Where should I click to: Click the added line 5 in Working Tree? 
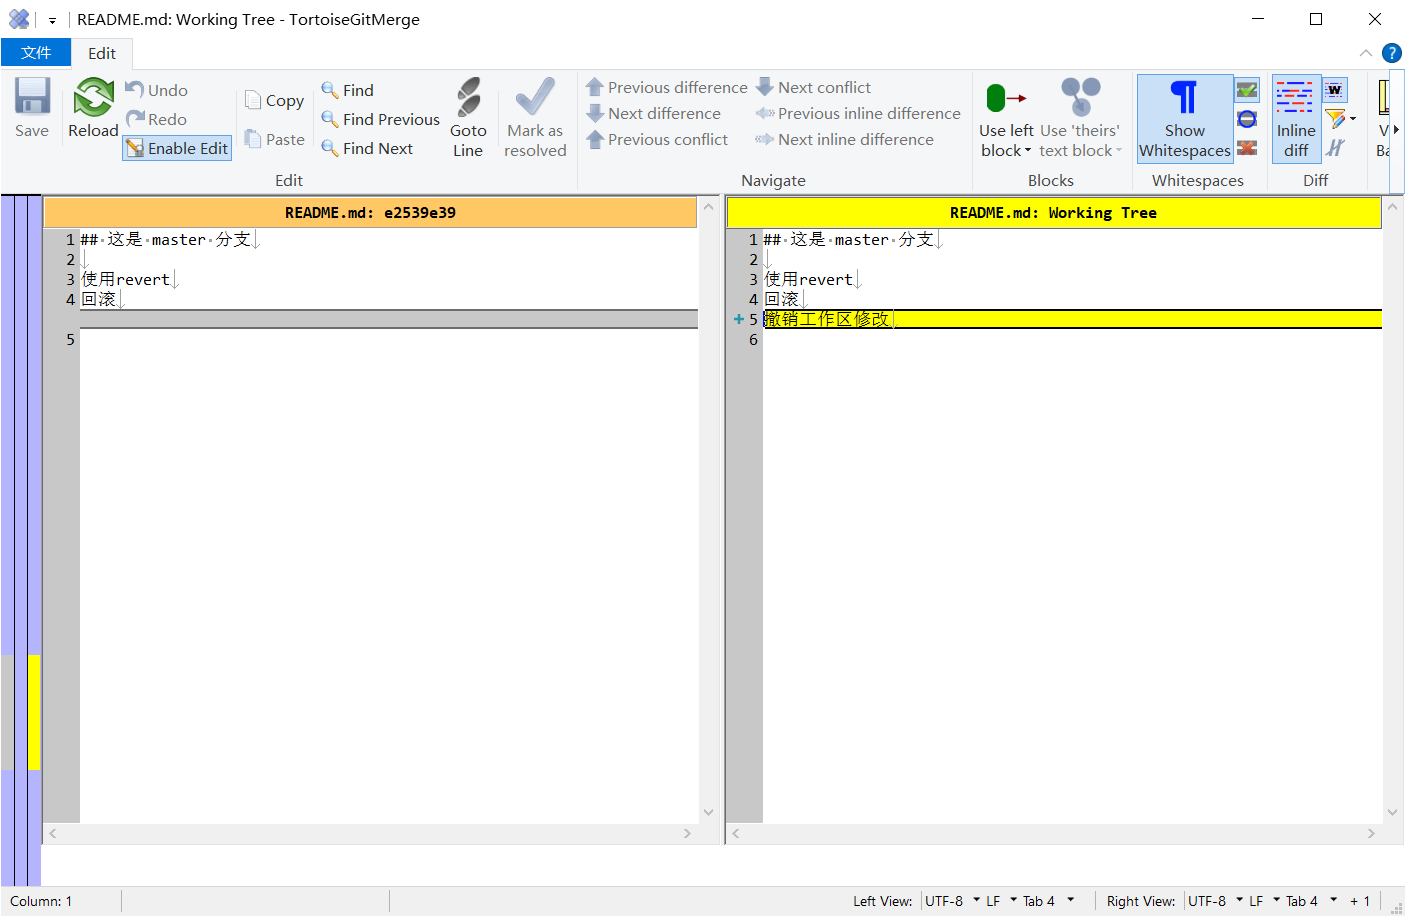(1000, 319)
